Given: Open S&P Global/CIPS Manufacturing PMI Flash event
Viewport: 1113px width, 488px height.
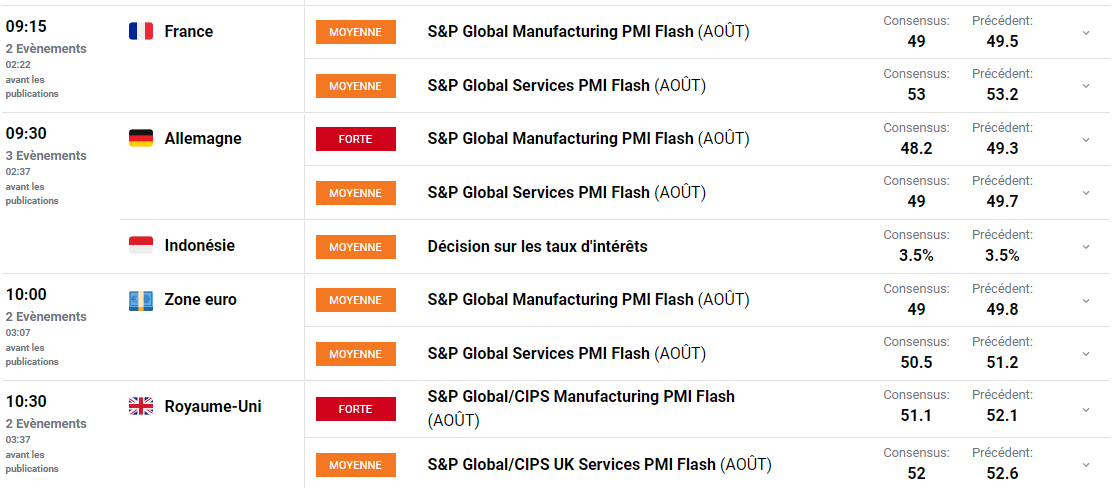Looking at the screenshot, I should tap(580, 397).
